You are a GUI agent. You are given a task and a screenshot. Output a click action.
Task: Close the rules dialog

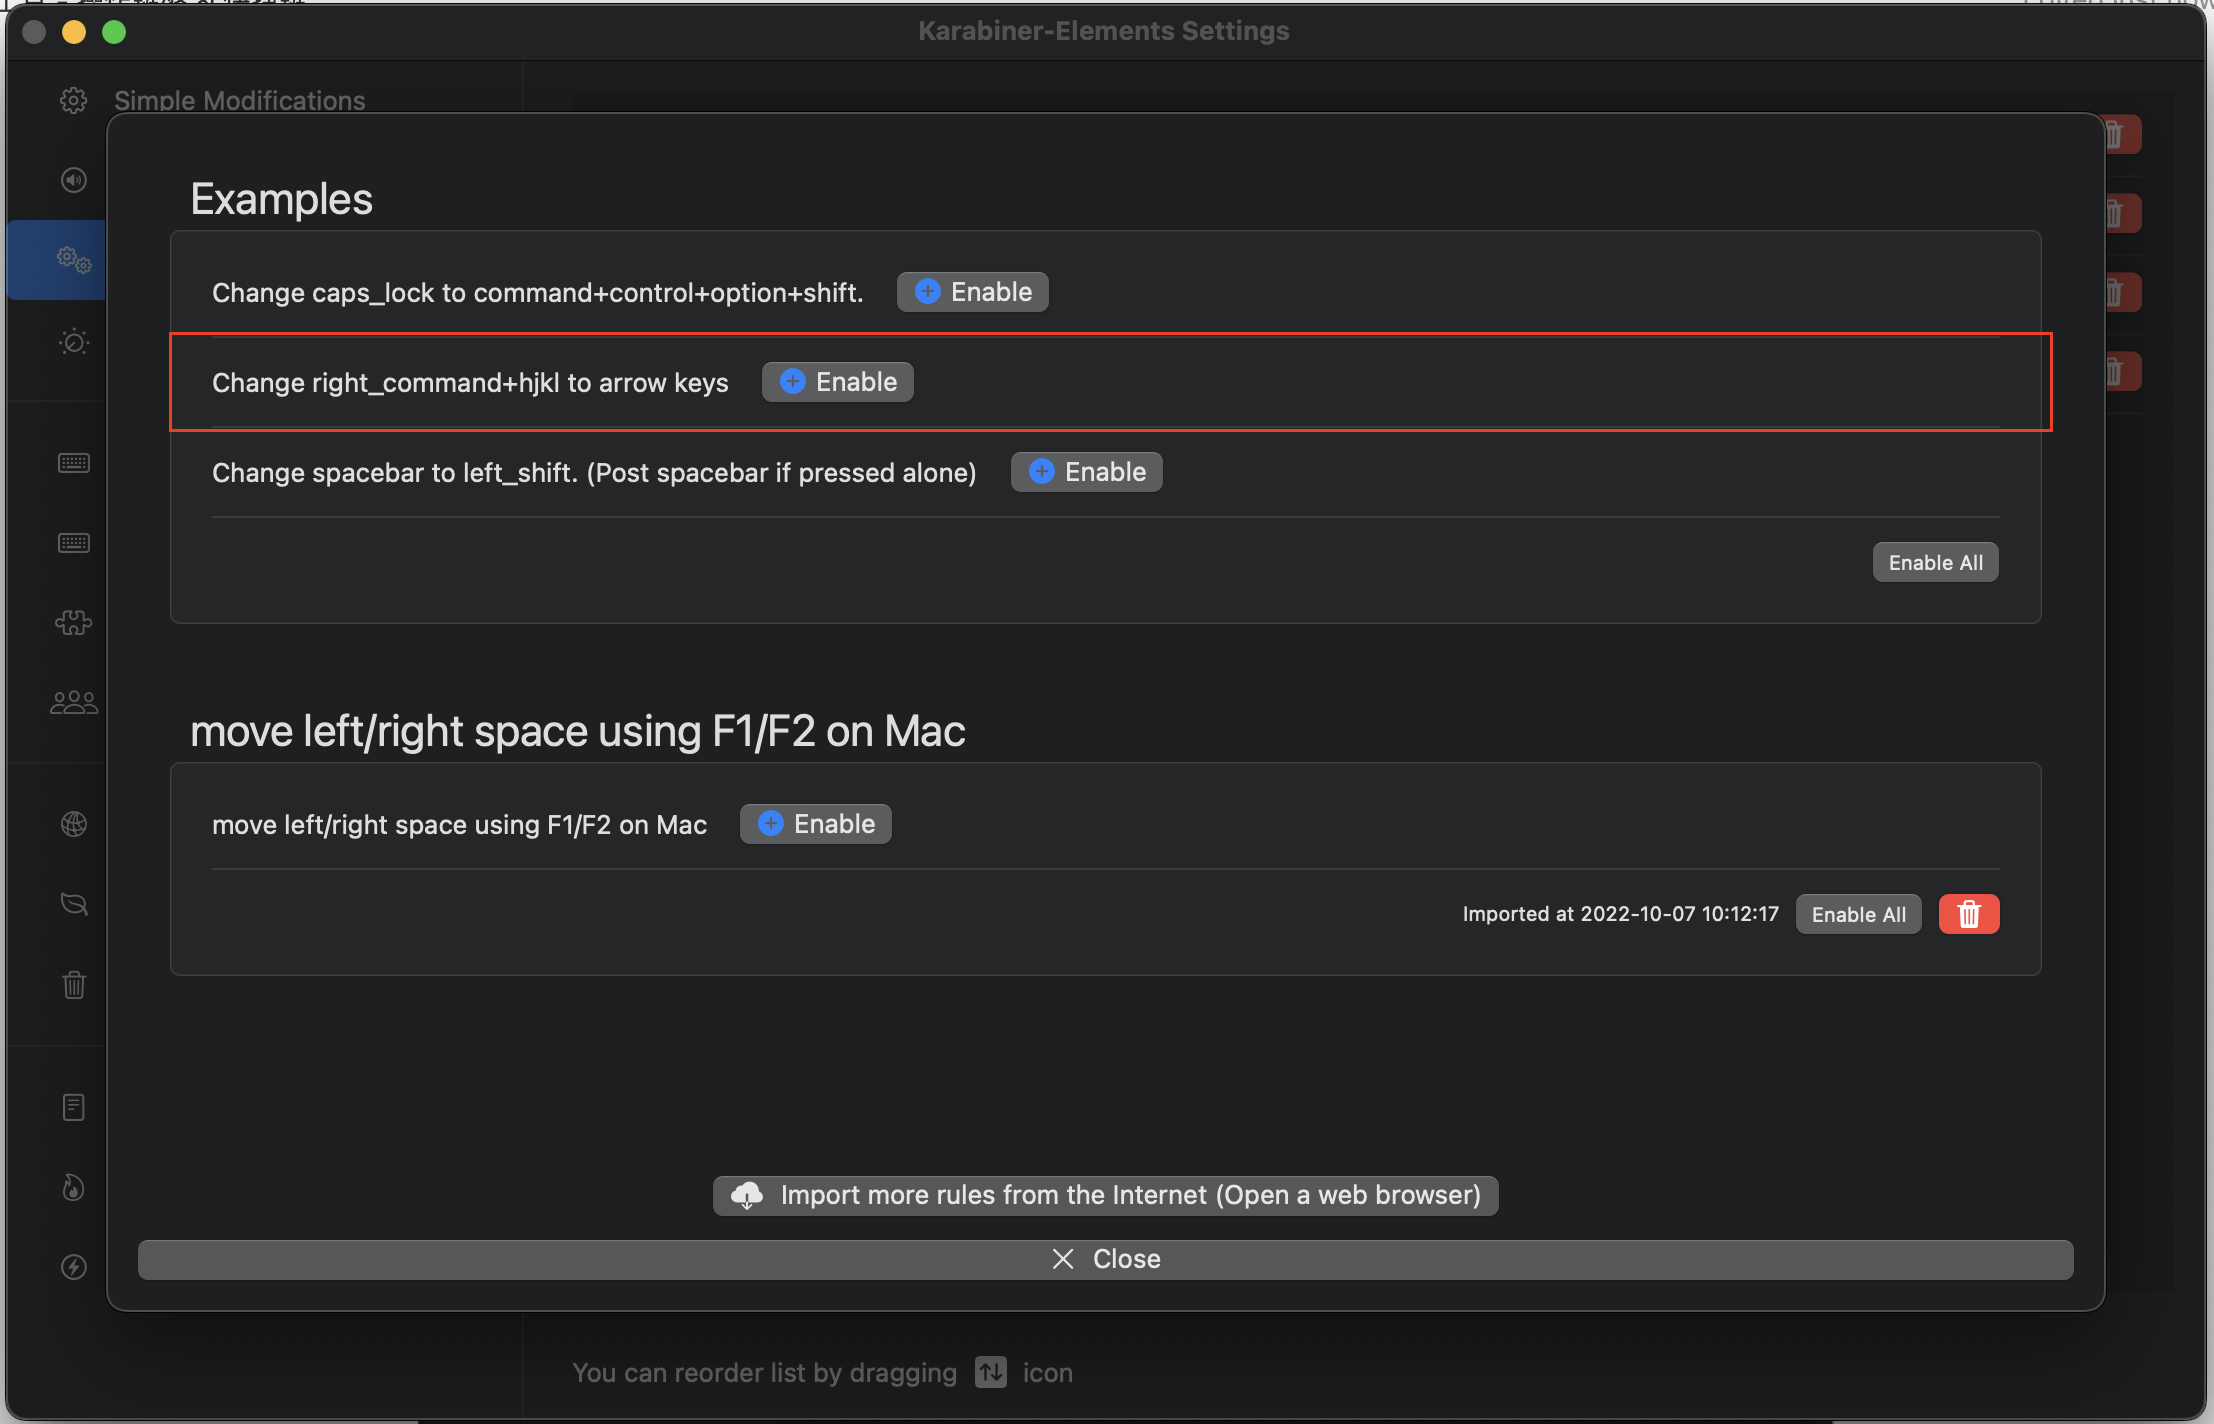[x=1104, y=1258]
